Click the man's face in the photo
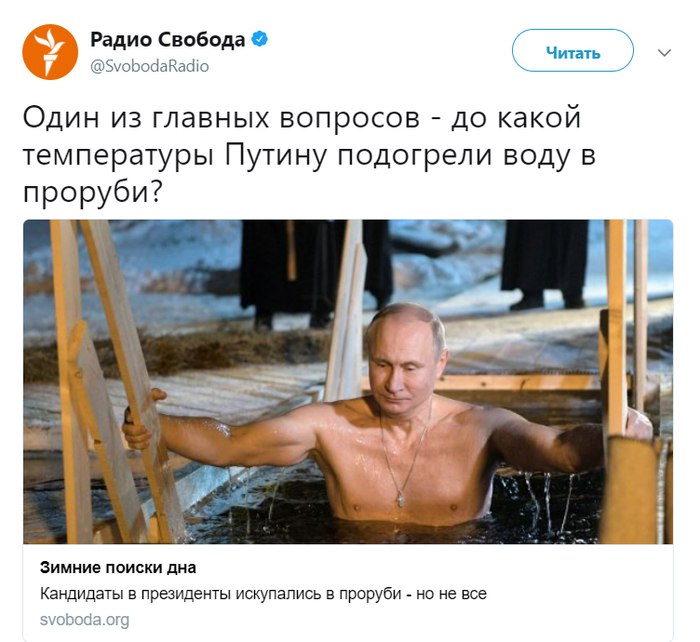 point(404,357)
